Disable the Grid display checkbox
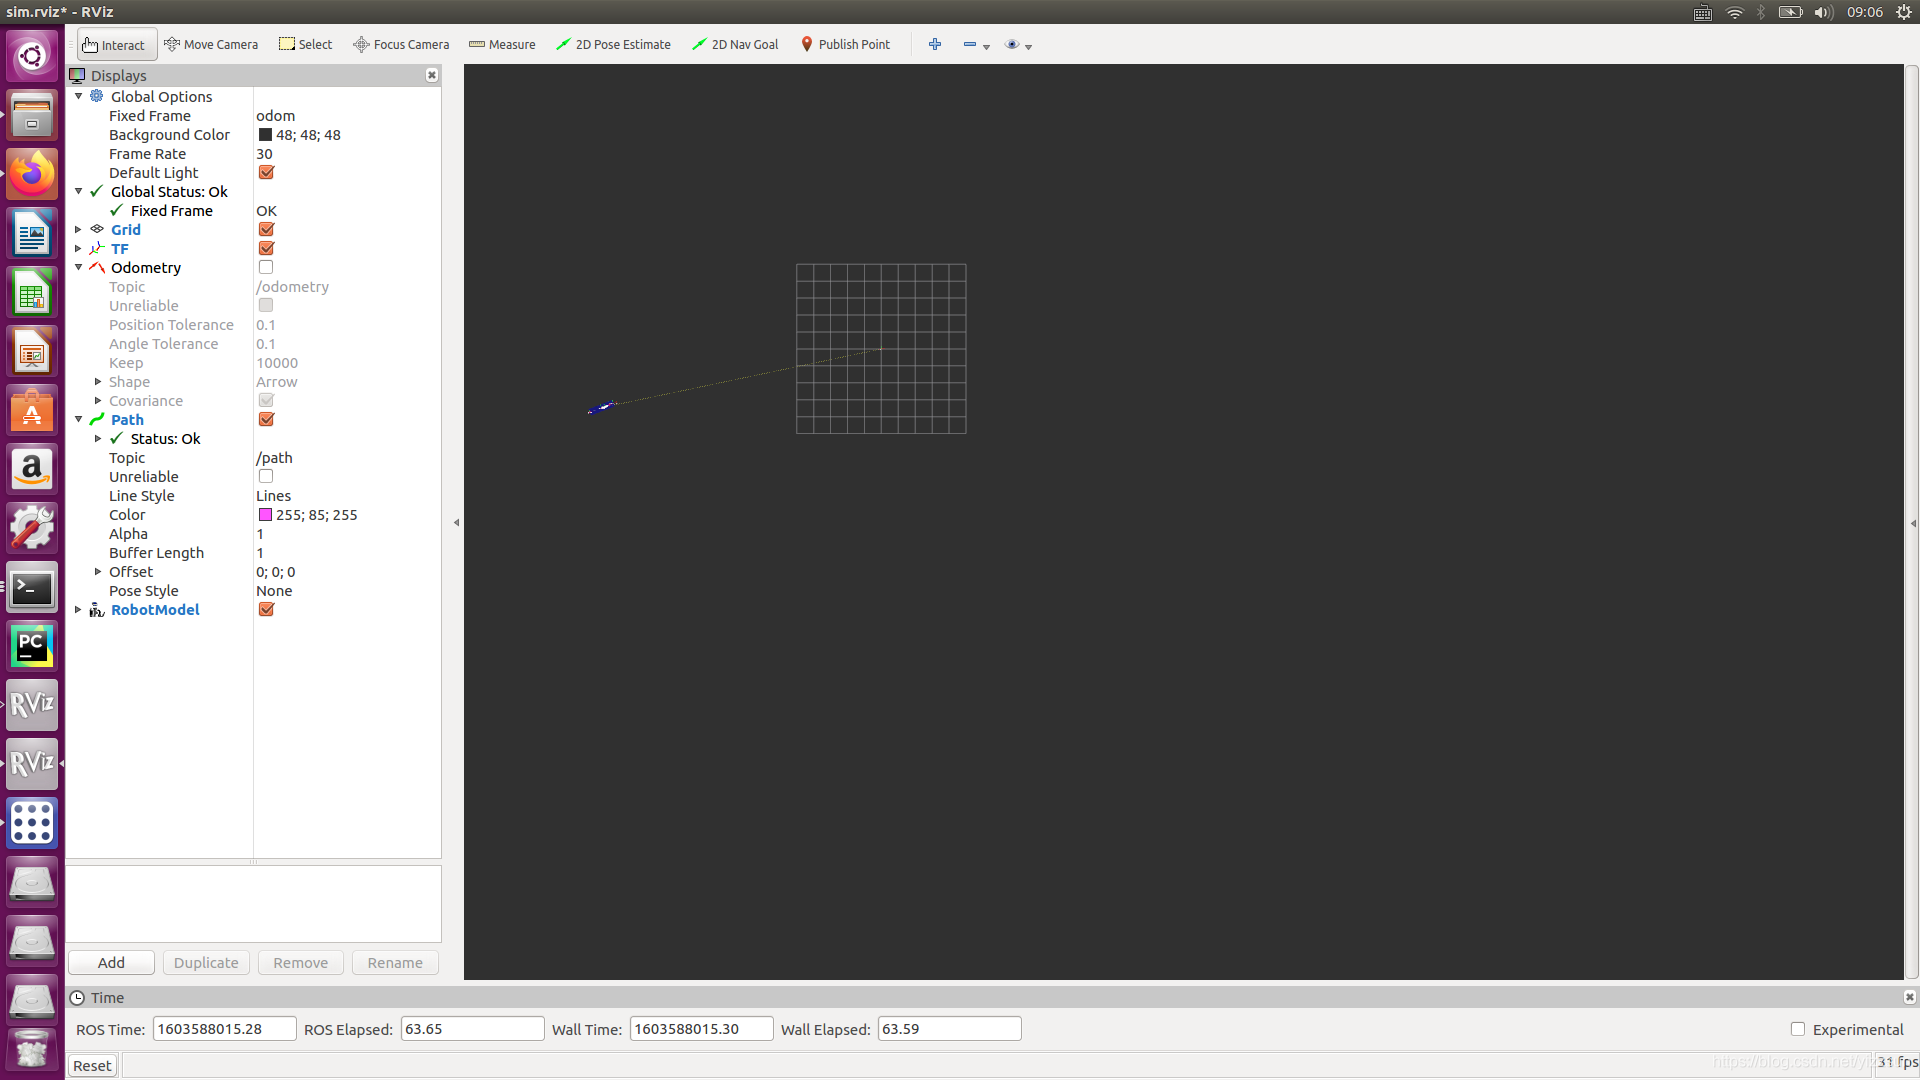Viewport: 1920px width, 1080px height. (266, 230)
